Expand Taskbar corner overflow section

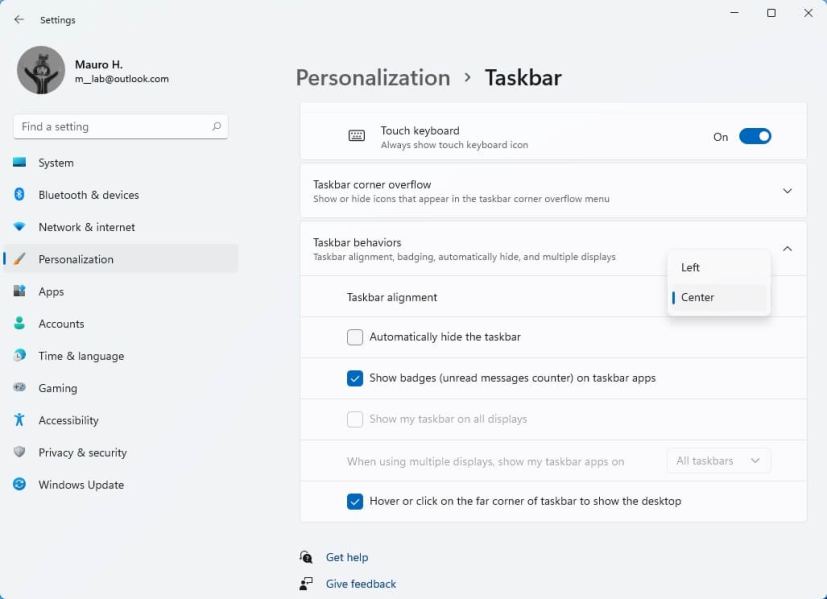point(787,191)
